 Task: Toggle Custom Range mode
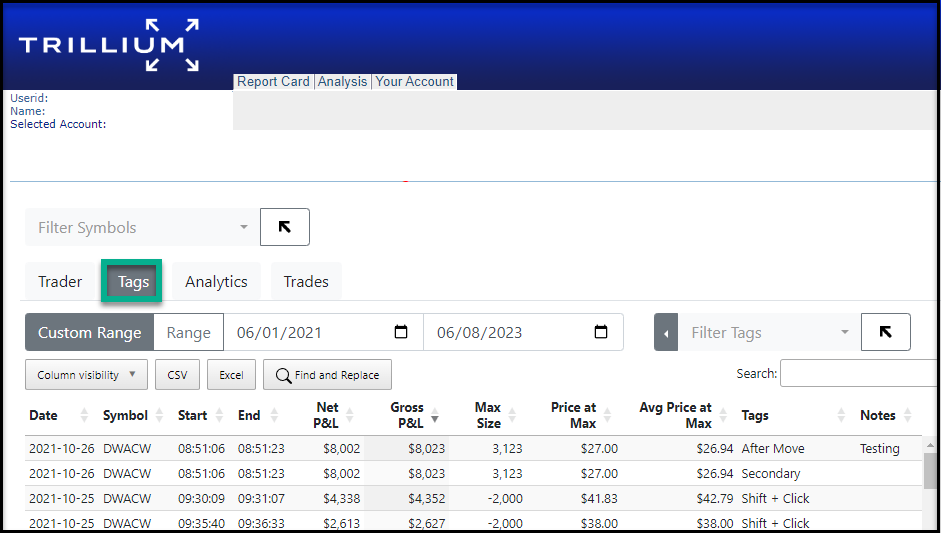point(90,333)
